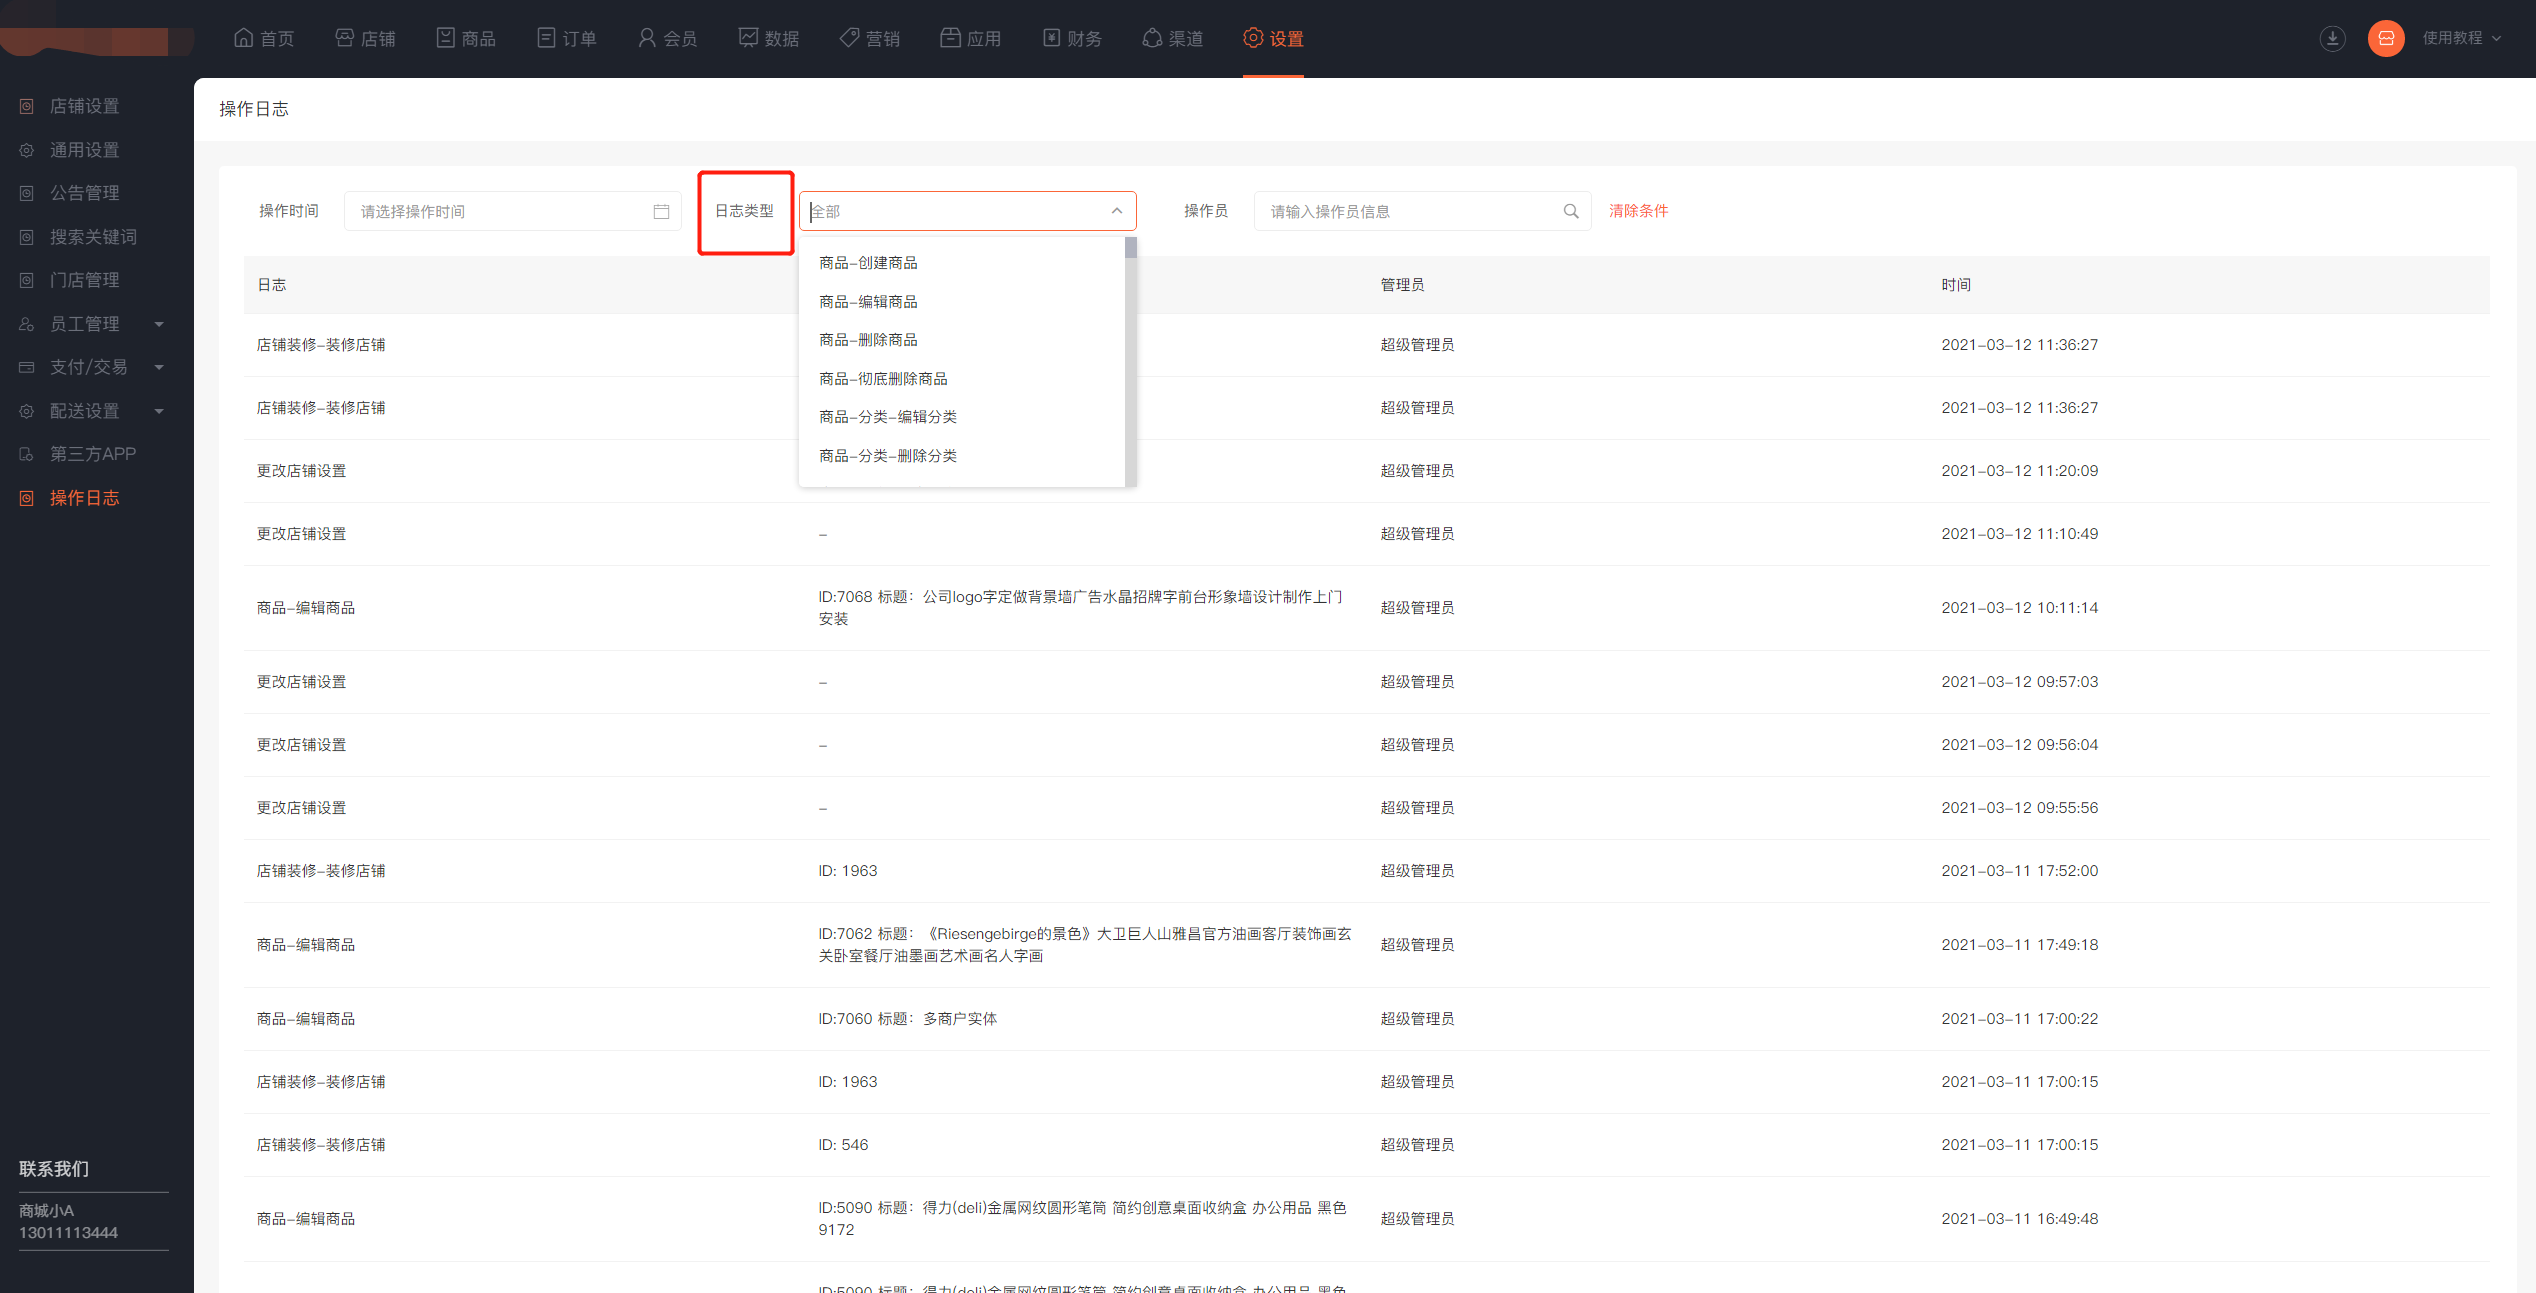2536x1293 pixels.
Task: Click the dropdown list scrollbar thumb
Action: 1130,248
